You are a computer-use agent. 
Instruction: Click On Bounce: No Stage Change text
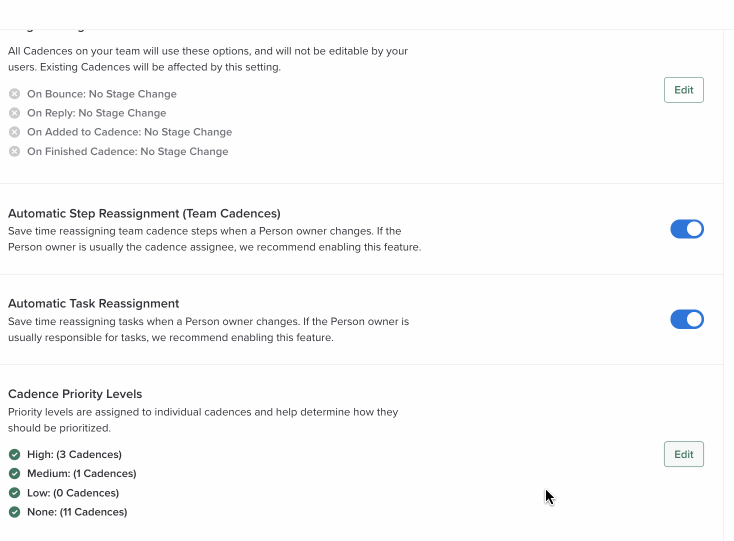click(x=102, y=94)
